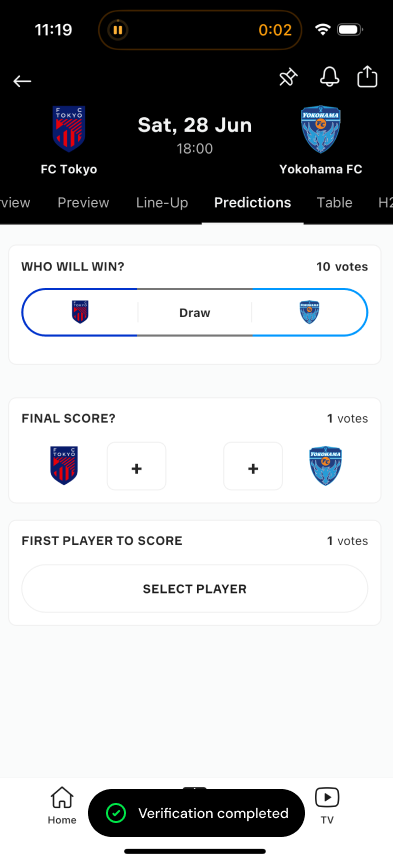Tap the back arrow icon
The width and height of the screenshot is (393, 861).
pyautogui.click(x=22, y=81)
